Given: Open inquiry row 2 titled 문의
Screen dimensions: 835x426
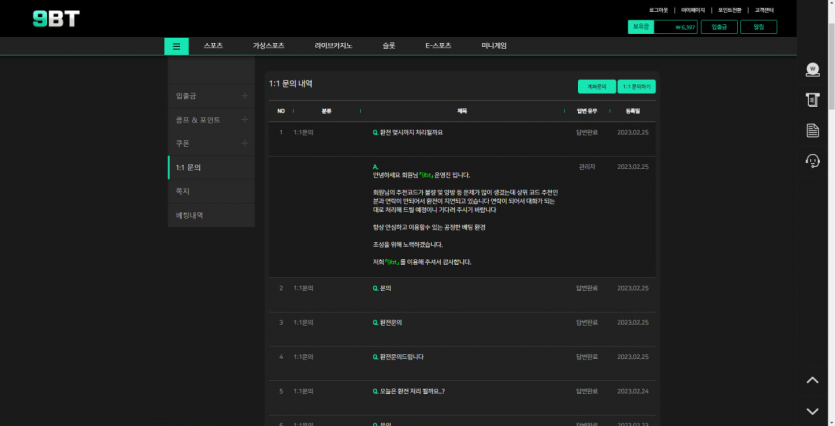Looking at the screenshot, I should click(x=385, y=288).
